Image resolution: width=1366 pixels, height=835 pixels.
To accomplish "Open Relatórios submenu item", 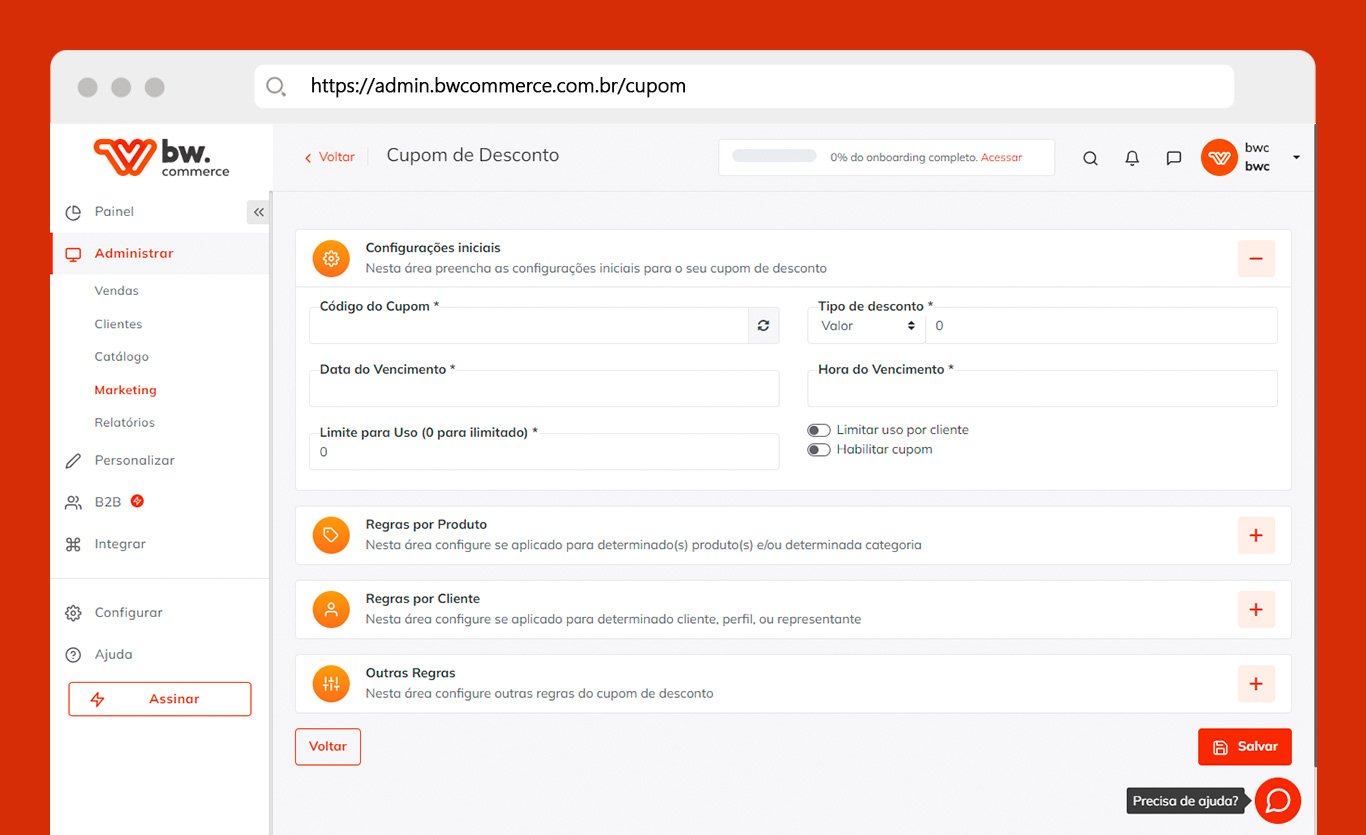I will point(124,423).
